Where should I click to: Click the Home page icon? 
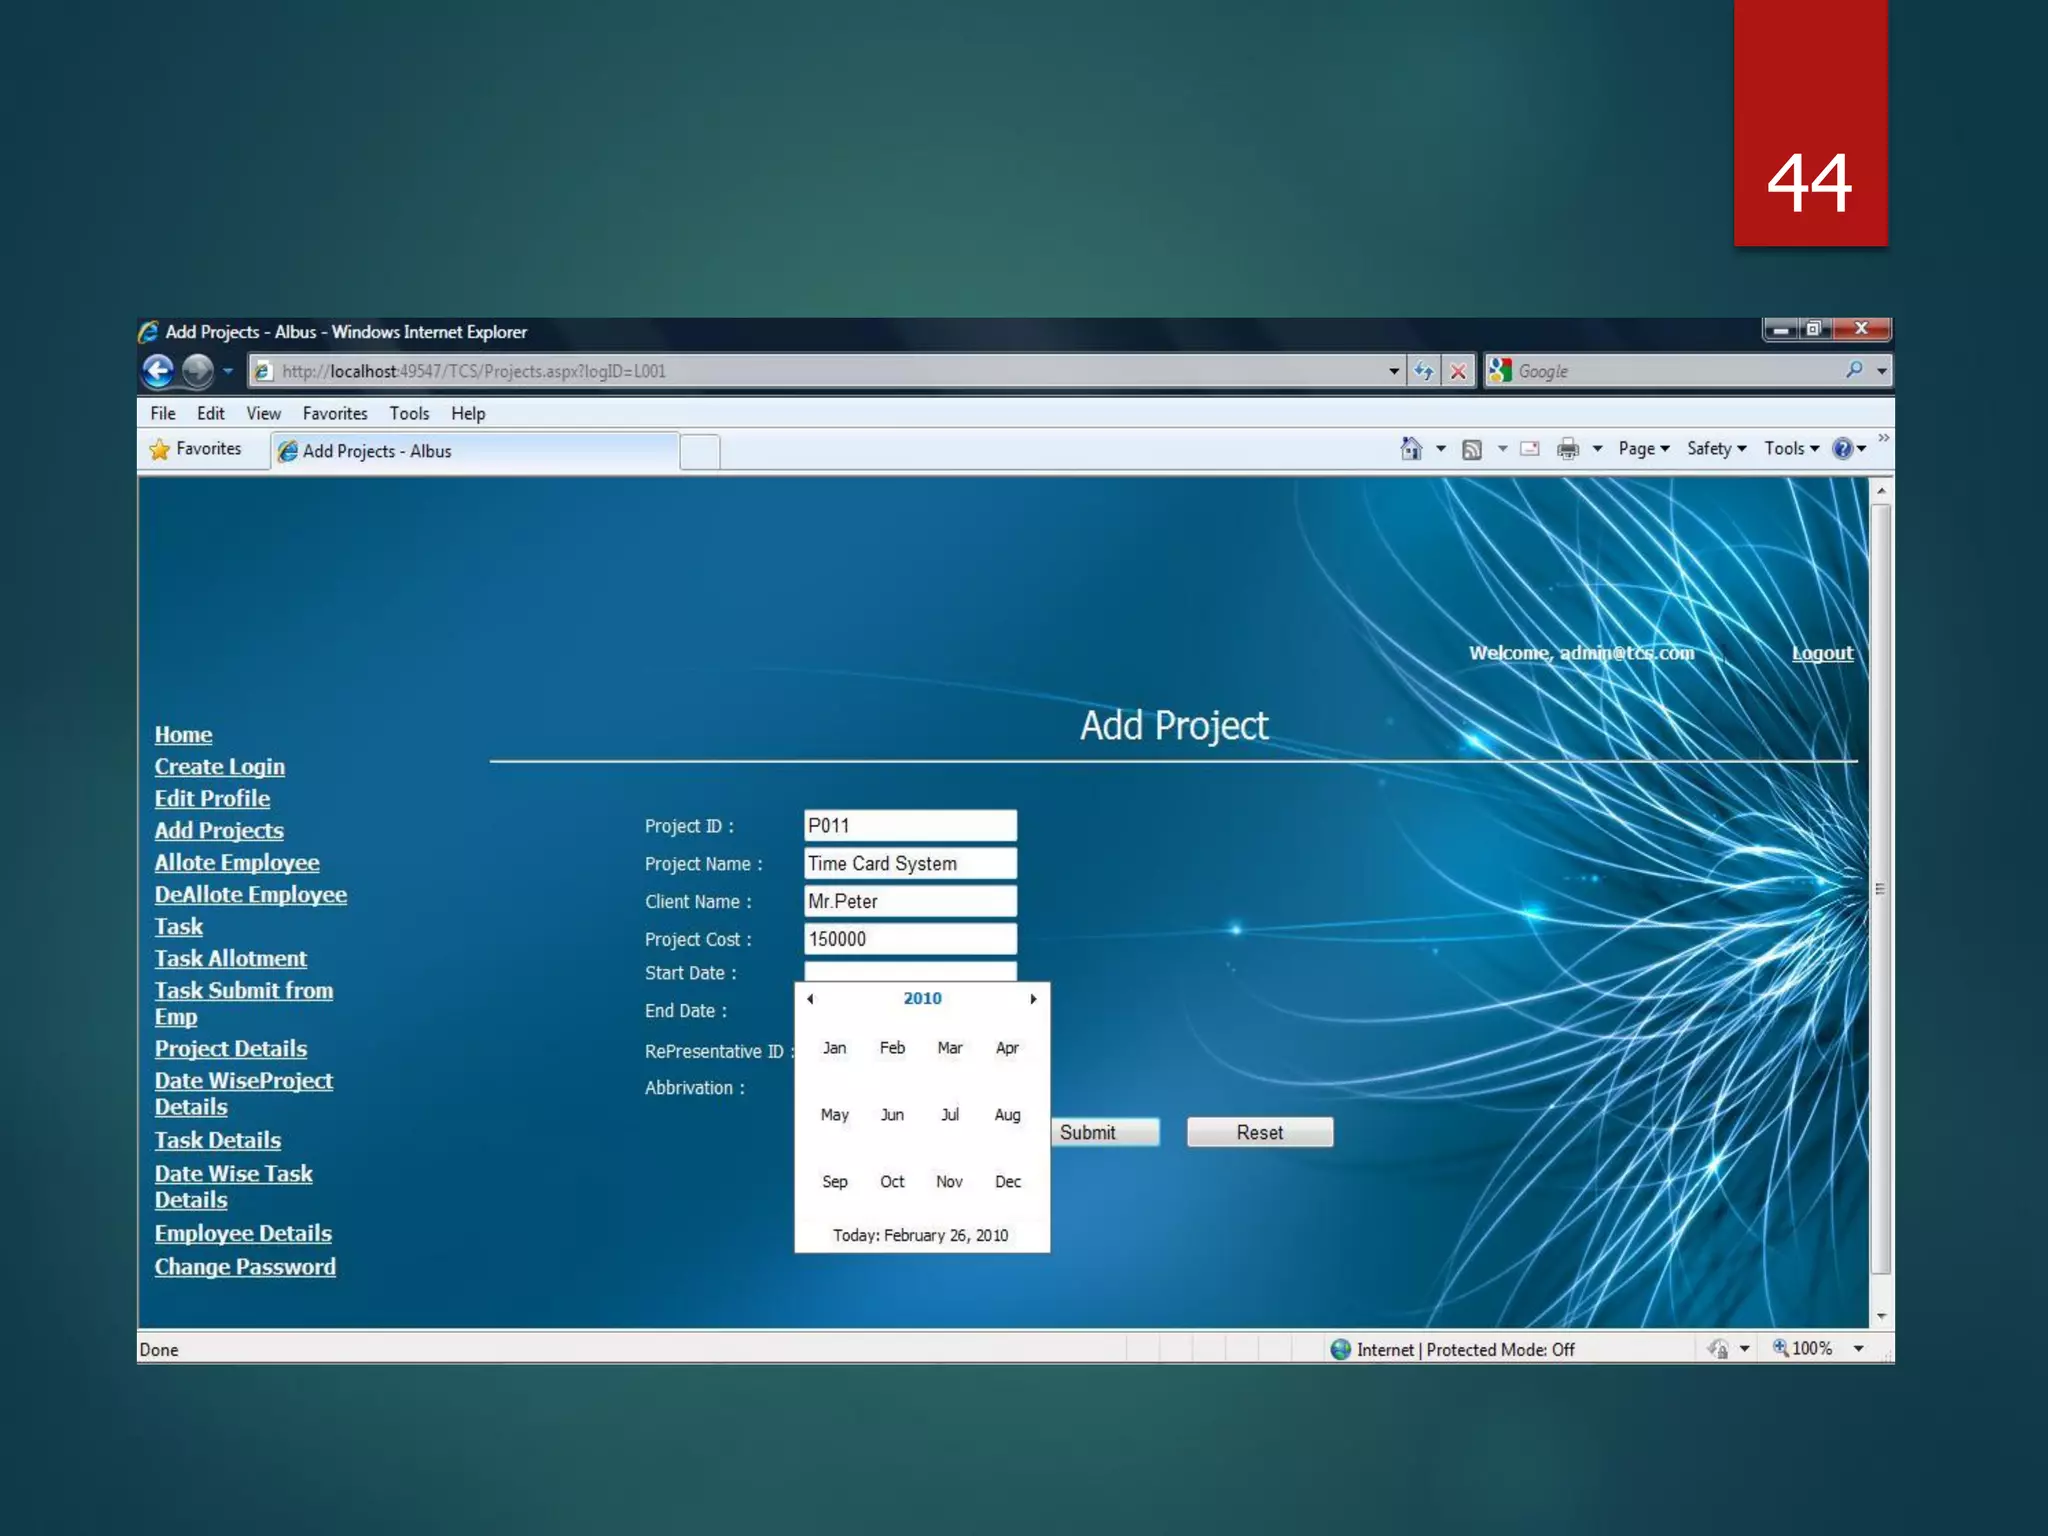tap(1410, 449)
